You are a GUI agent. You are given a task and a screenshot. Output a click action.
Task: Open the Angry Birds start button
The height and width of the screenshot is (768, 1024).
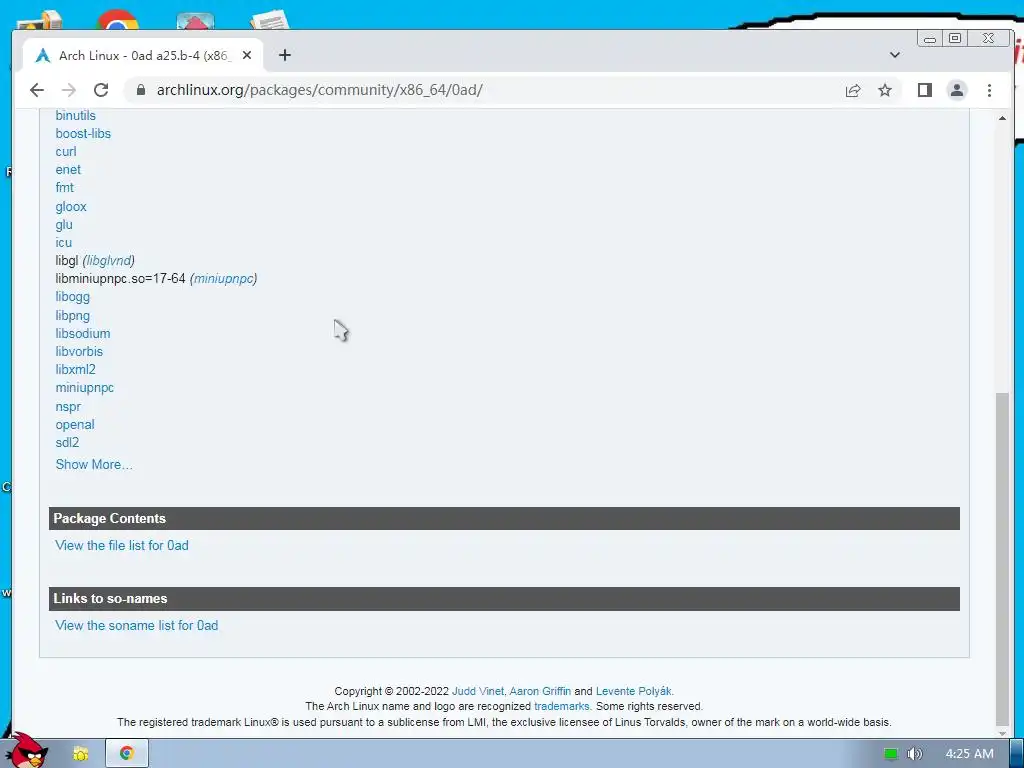pos(26,751)
